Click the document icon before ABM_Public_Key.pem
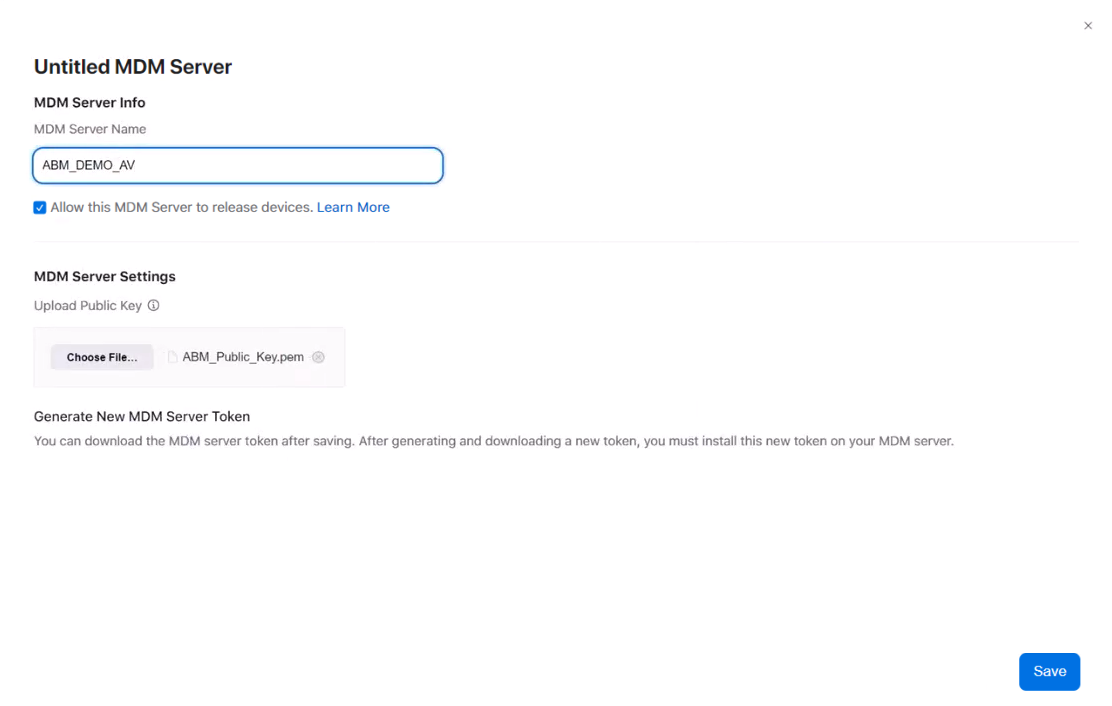This screenshot has width=1112, height=706. point(172,357)
